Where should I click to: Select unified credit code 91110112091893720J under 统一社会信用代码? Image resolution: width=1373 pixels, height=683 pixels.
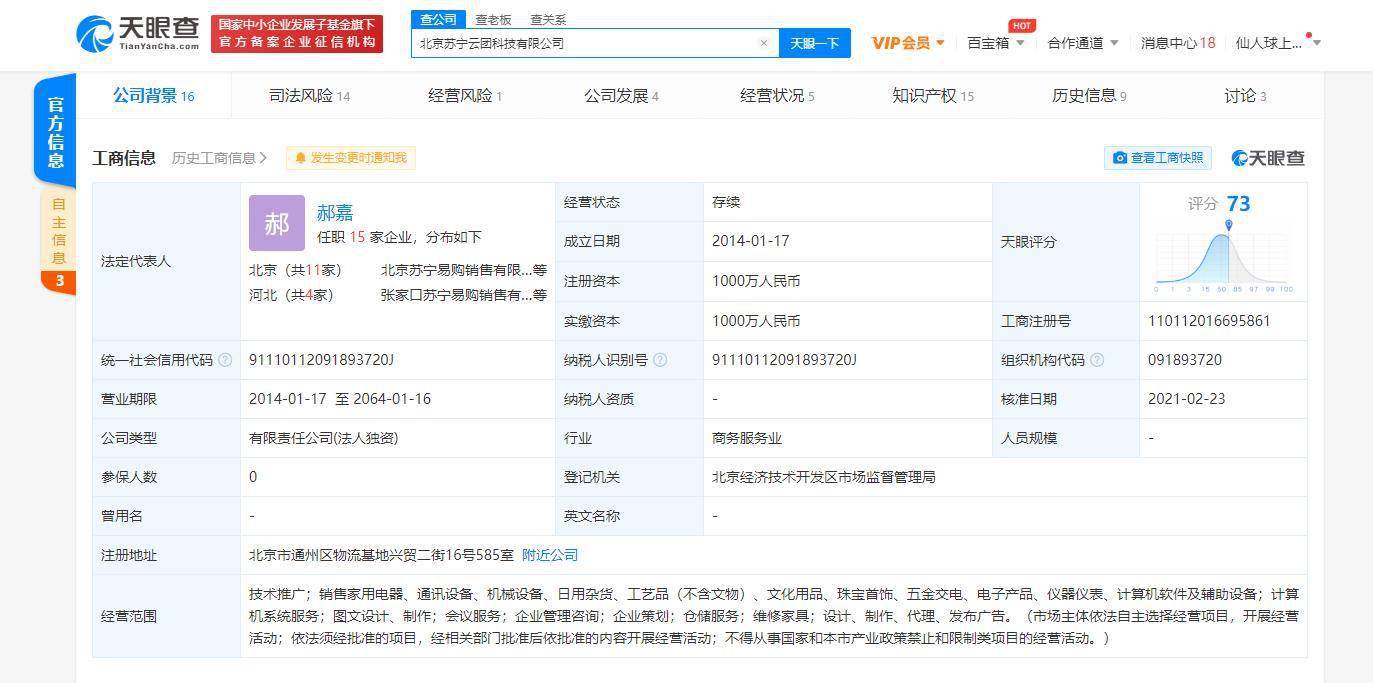321,360
